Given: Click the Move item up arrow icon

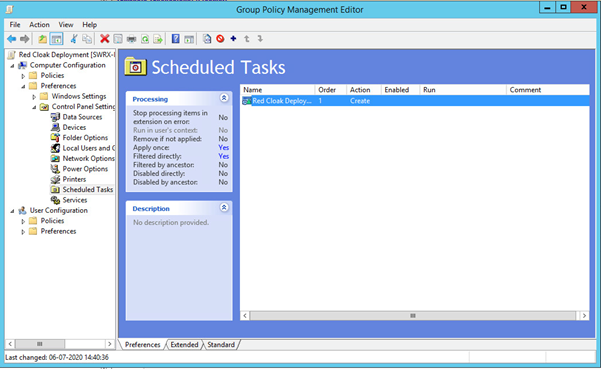Looking at the screenshot, I should pyautogui.click(x=247, y=39).
